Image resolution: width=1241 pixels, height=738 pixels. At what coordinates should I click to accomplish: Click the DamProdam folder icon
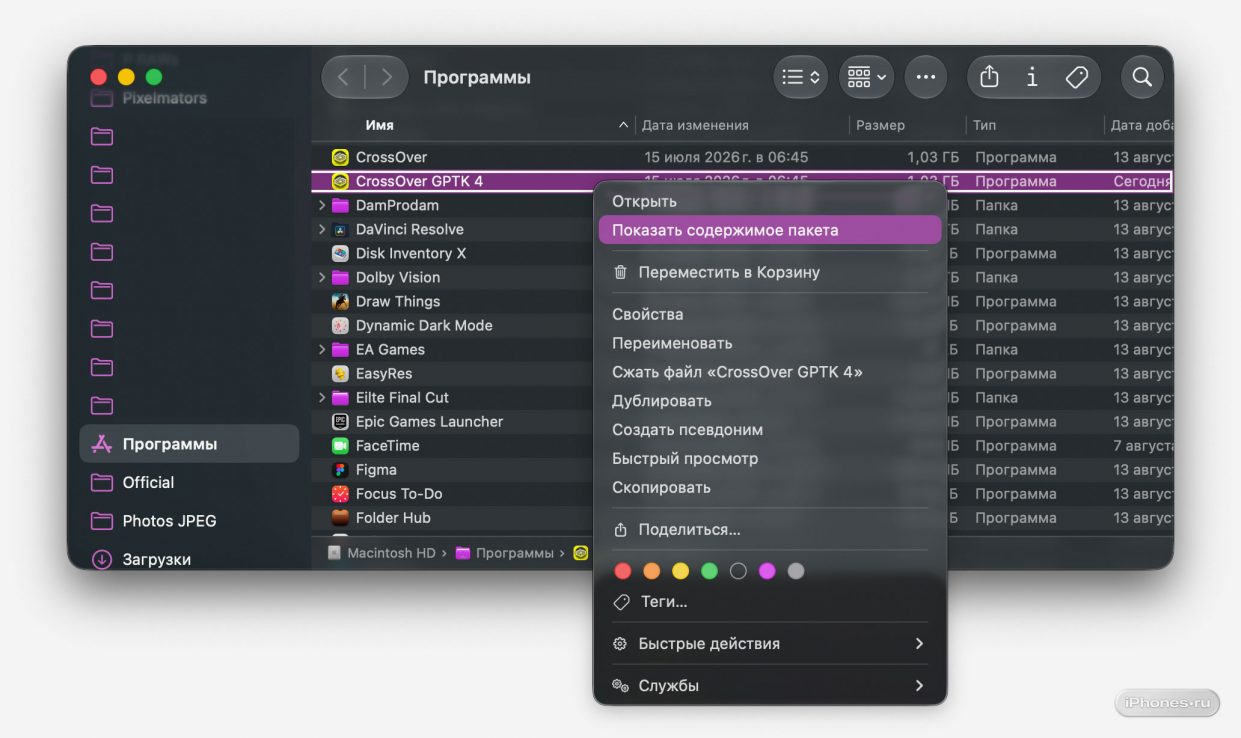(x=340, y=205)
